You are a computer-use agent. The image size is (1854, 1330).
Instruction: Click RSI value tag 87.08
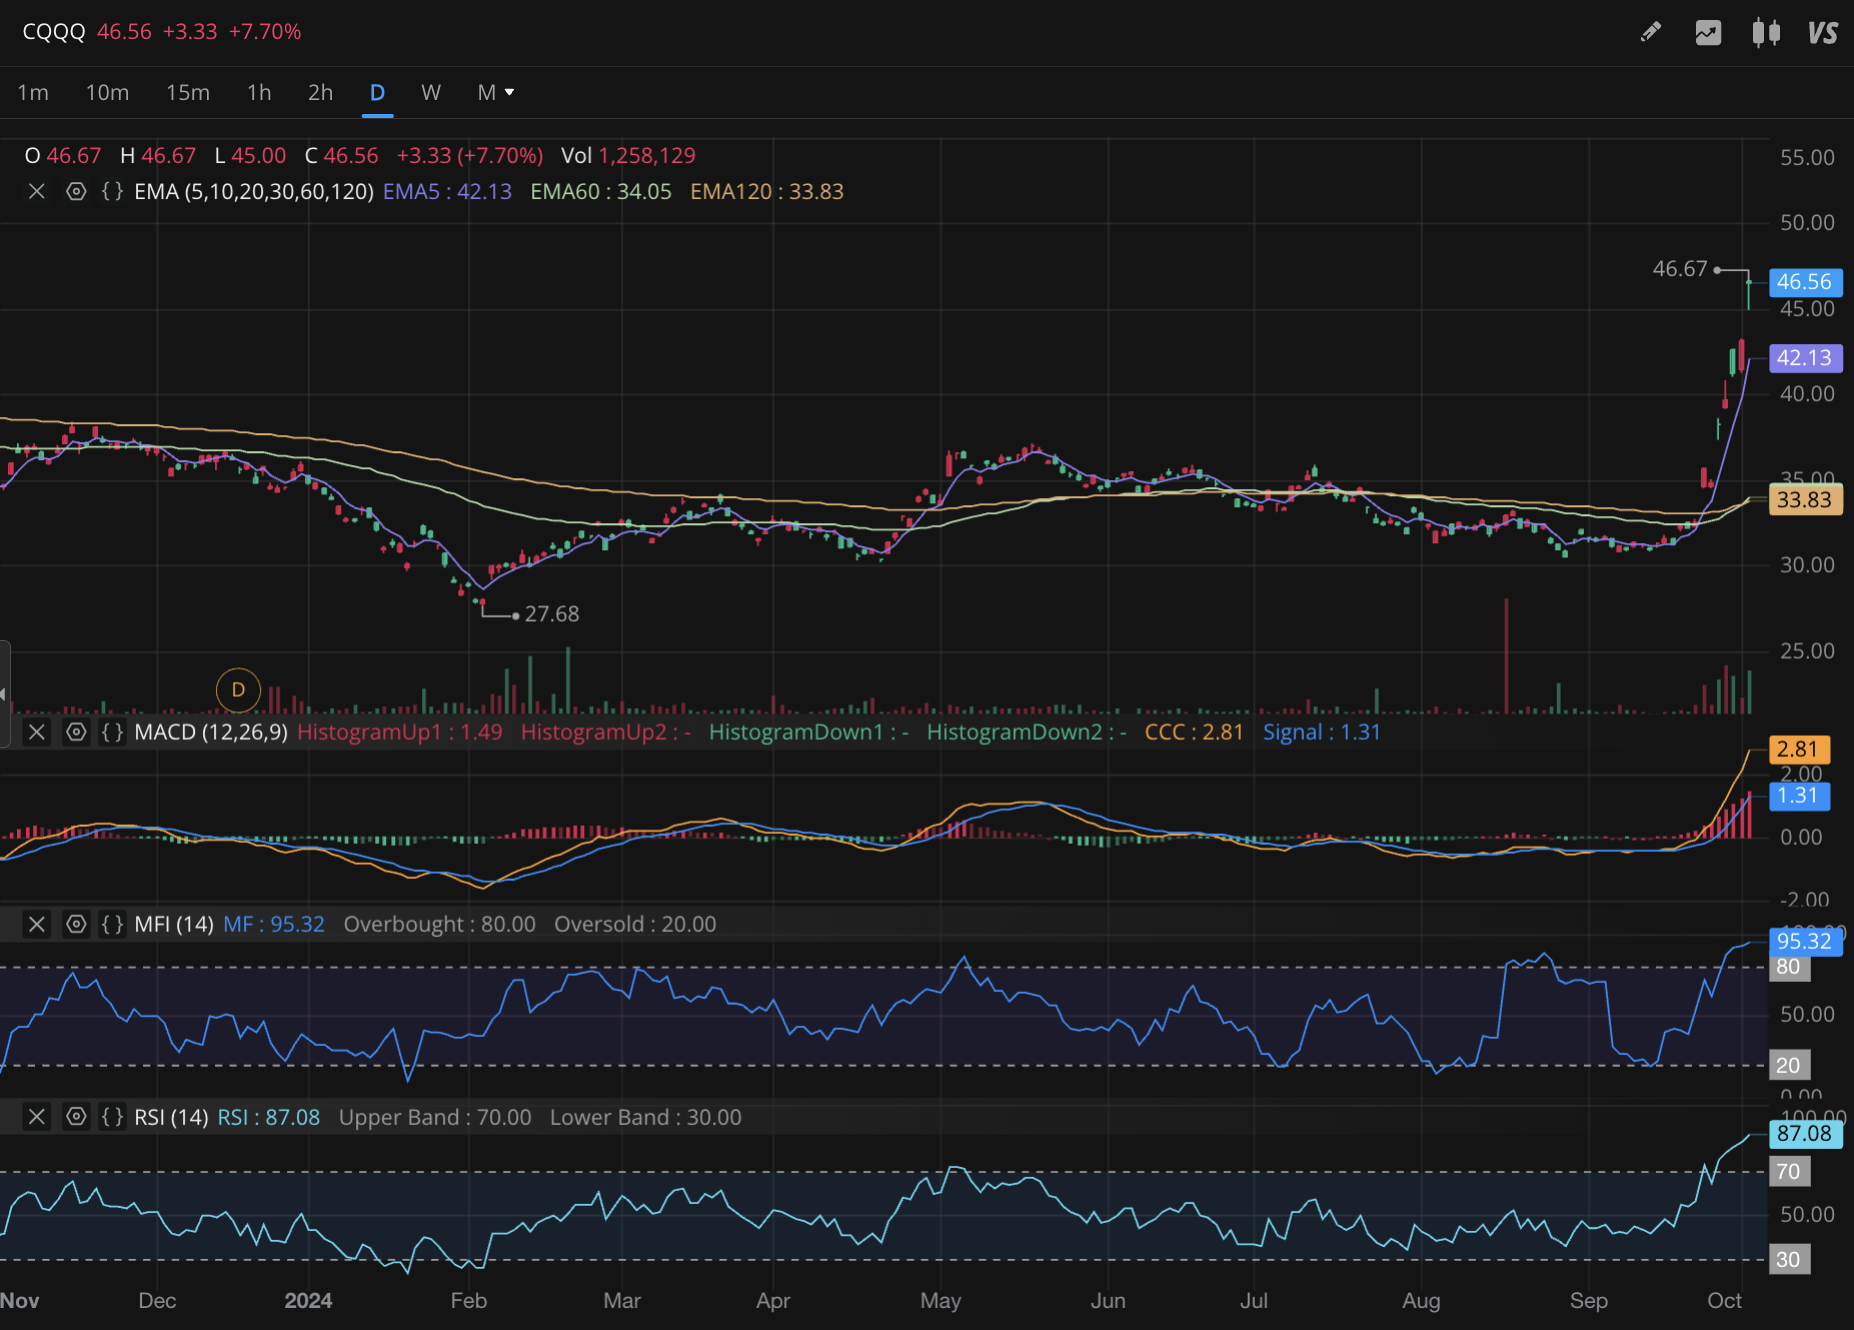pos(1805,1134)
